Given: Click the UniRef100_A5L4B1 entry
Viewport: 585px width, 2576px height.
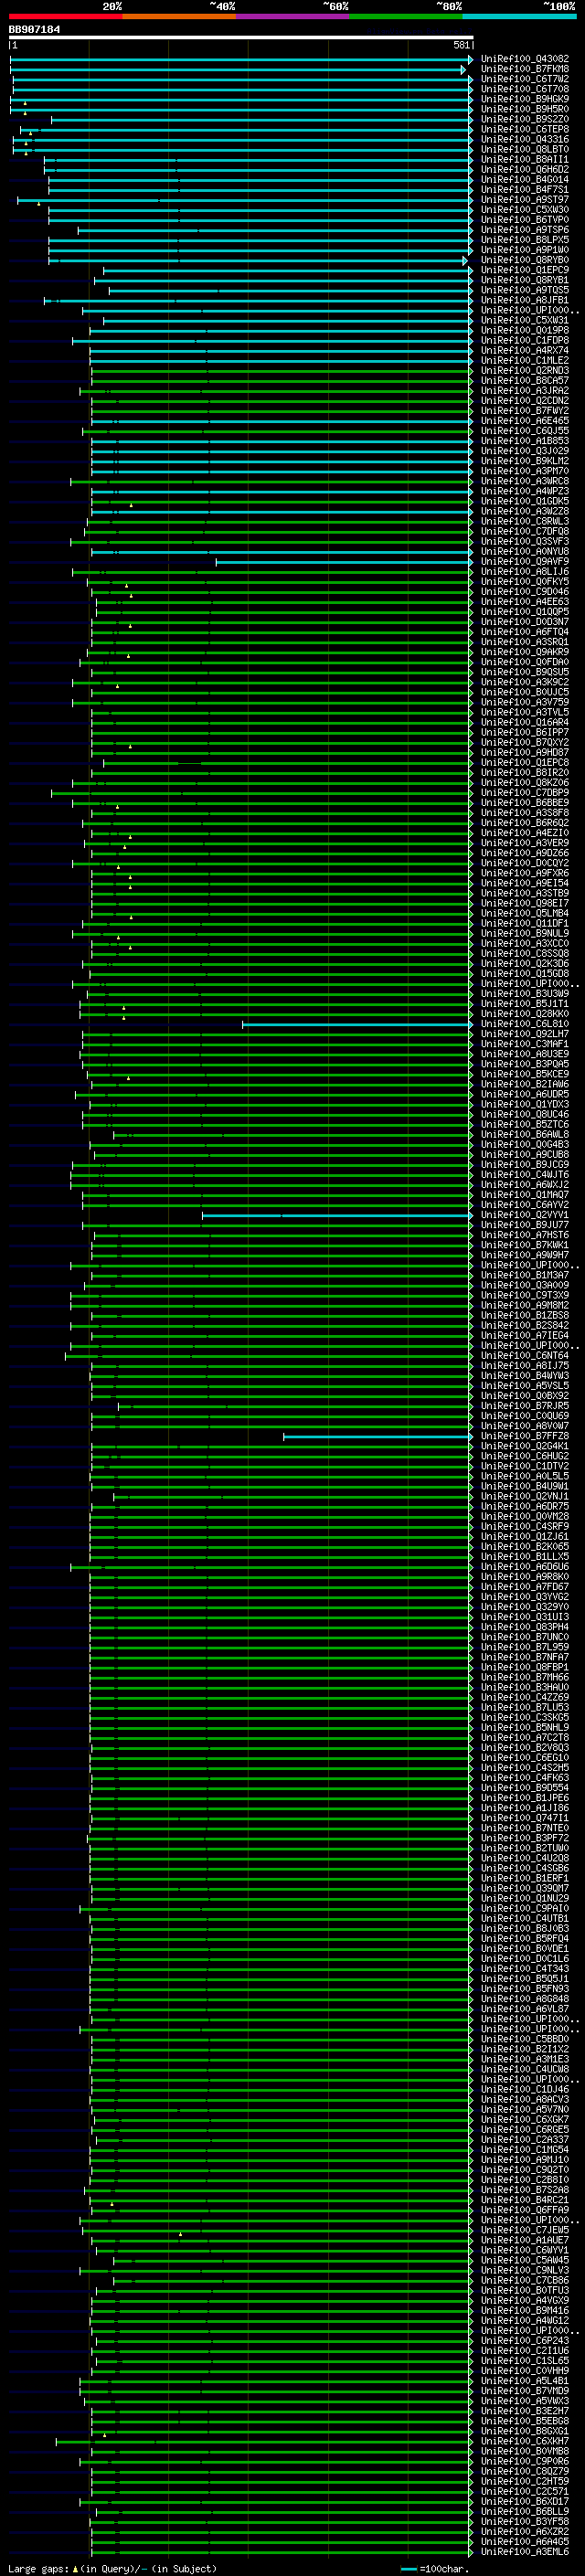Looking at the screenshot, I should point(525,2380).
